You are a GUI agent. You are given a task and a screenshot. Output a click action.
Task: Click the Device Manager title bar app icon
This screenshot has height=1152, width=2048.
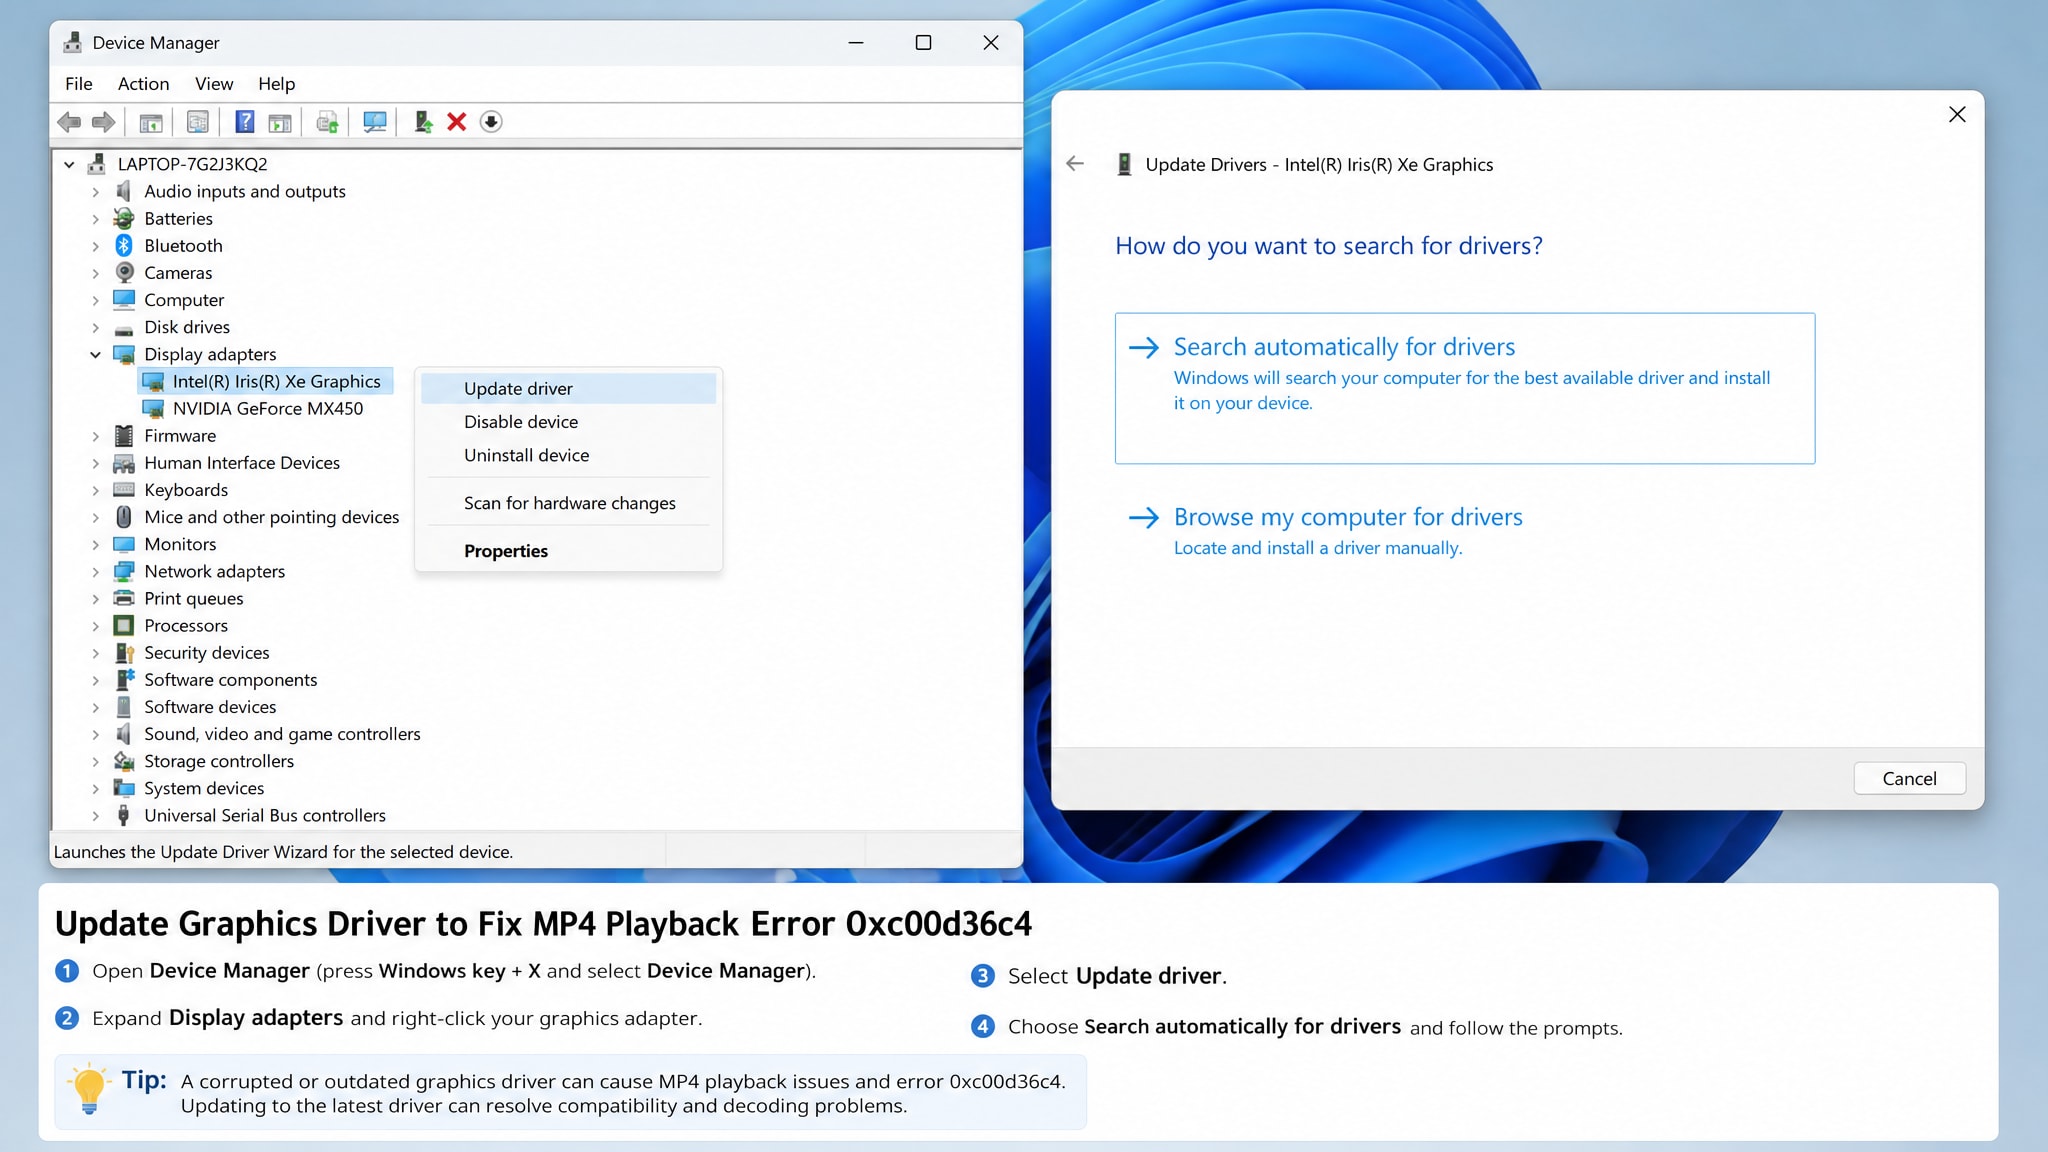click(72, 42)
